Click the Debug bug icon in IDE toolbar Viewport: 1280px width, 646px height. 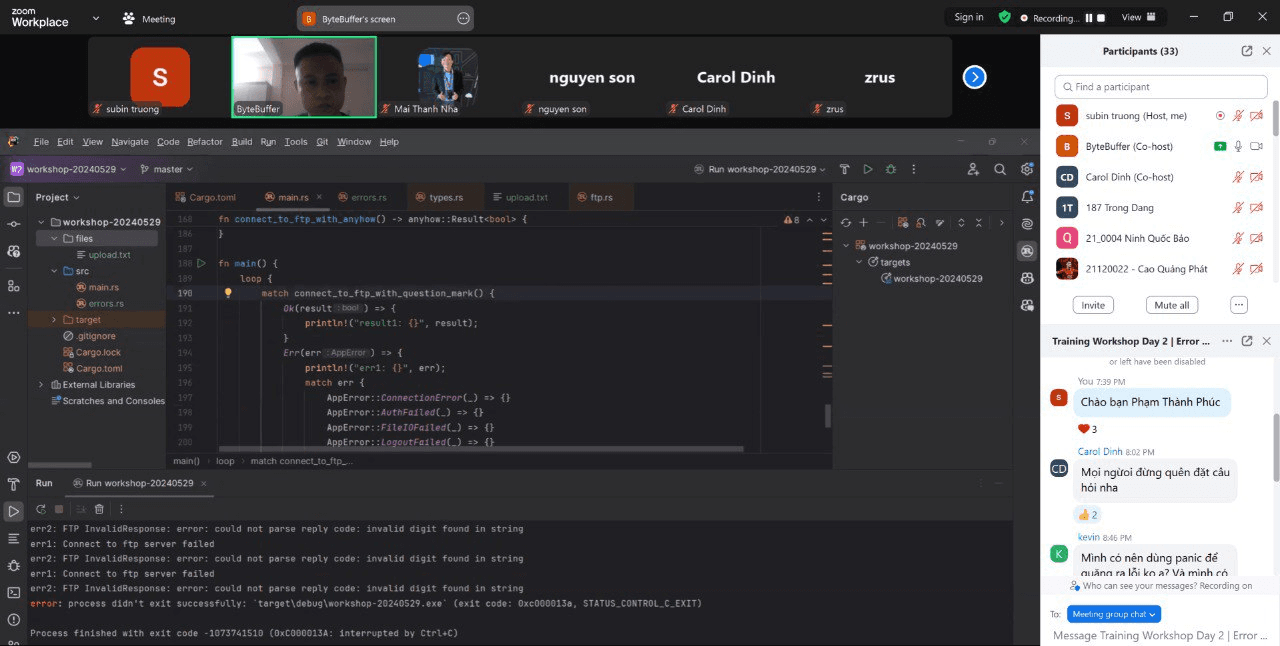pos(890,170)
